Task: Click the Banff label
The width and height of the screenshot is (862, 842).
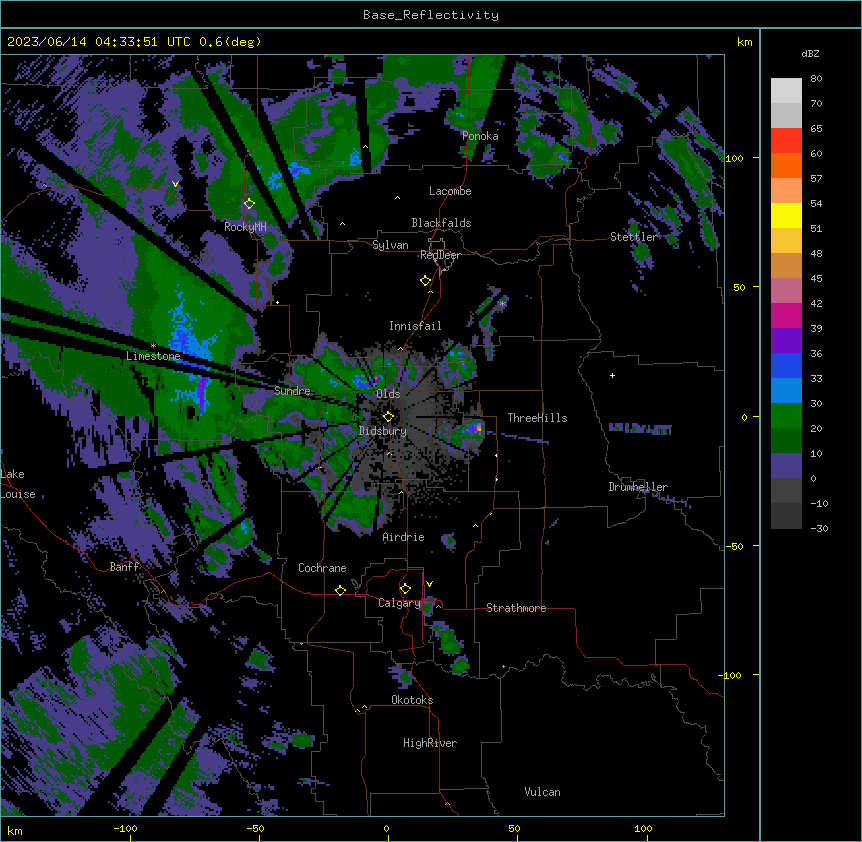Action: [124, 567]
